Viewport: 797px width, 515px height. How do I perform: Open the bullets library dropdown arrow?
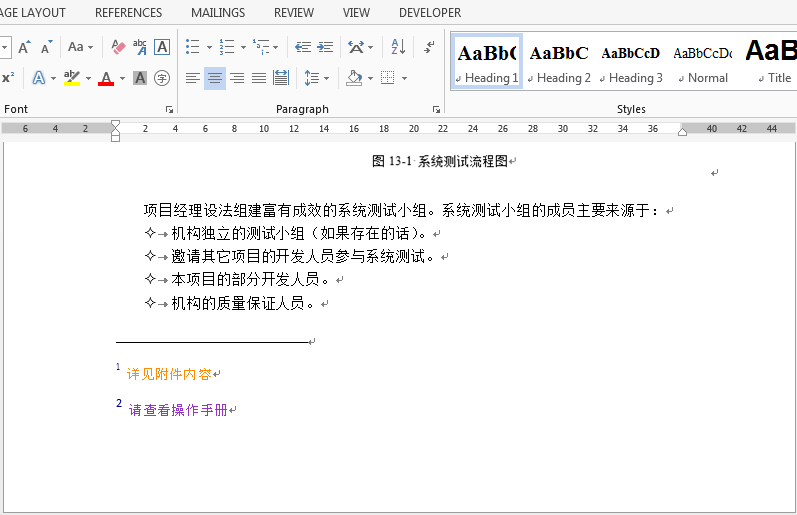pyautogui.click(x=209, y=48)
